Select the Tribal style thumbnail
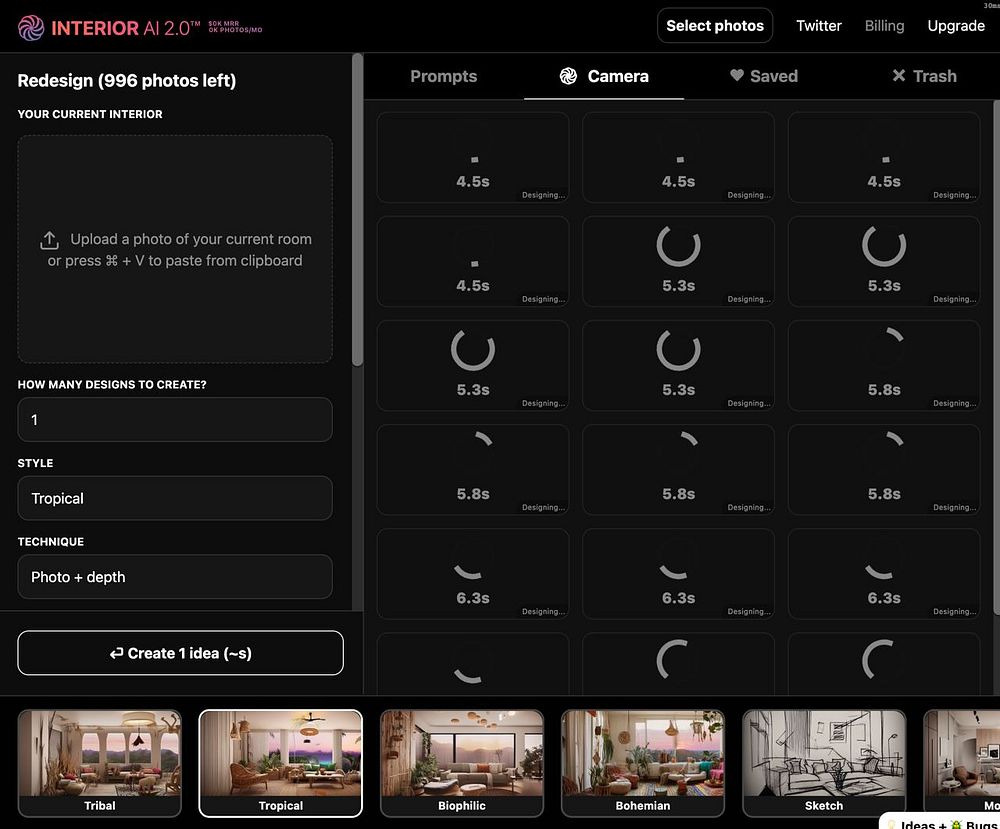The height and width of the screenshot is (829, 1000). [x=99, y=763]
